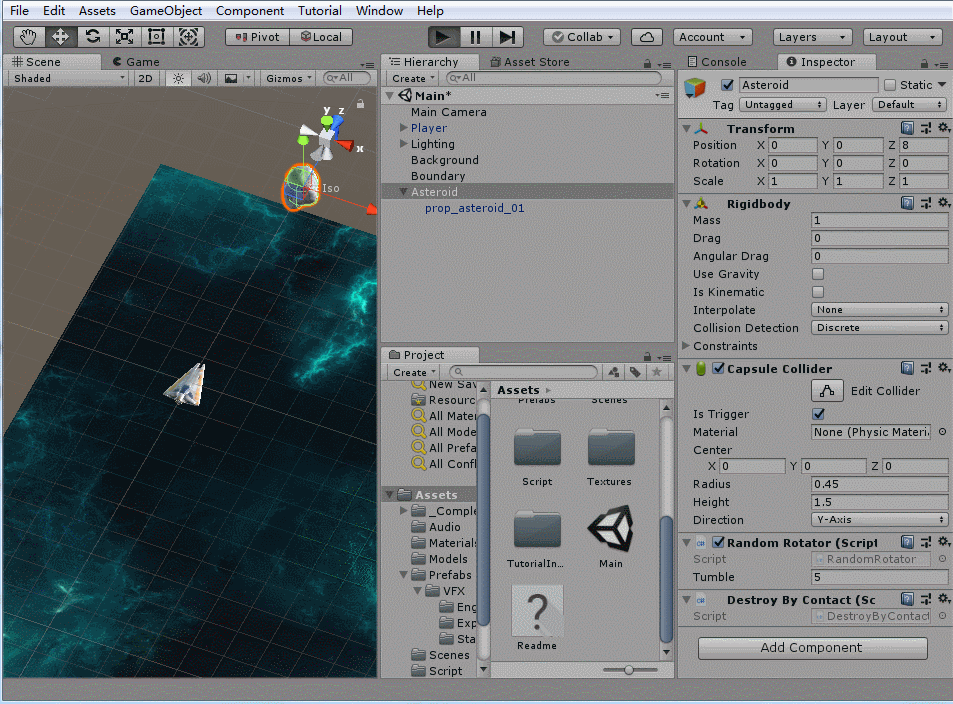
Task: Open collider Direction dropdown
Action: [879, 520]
